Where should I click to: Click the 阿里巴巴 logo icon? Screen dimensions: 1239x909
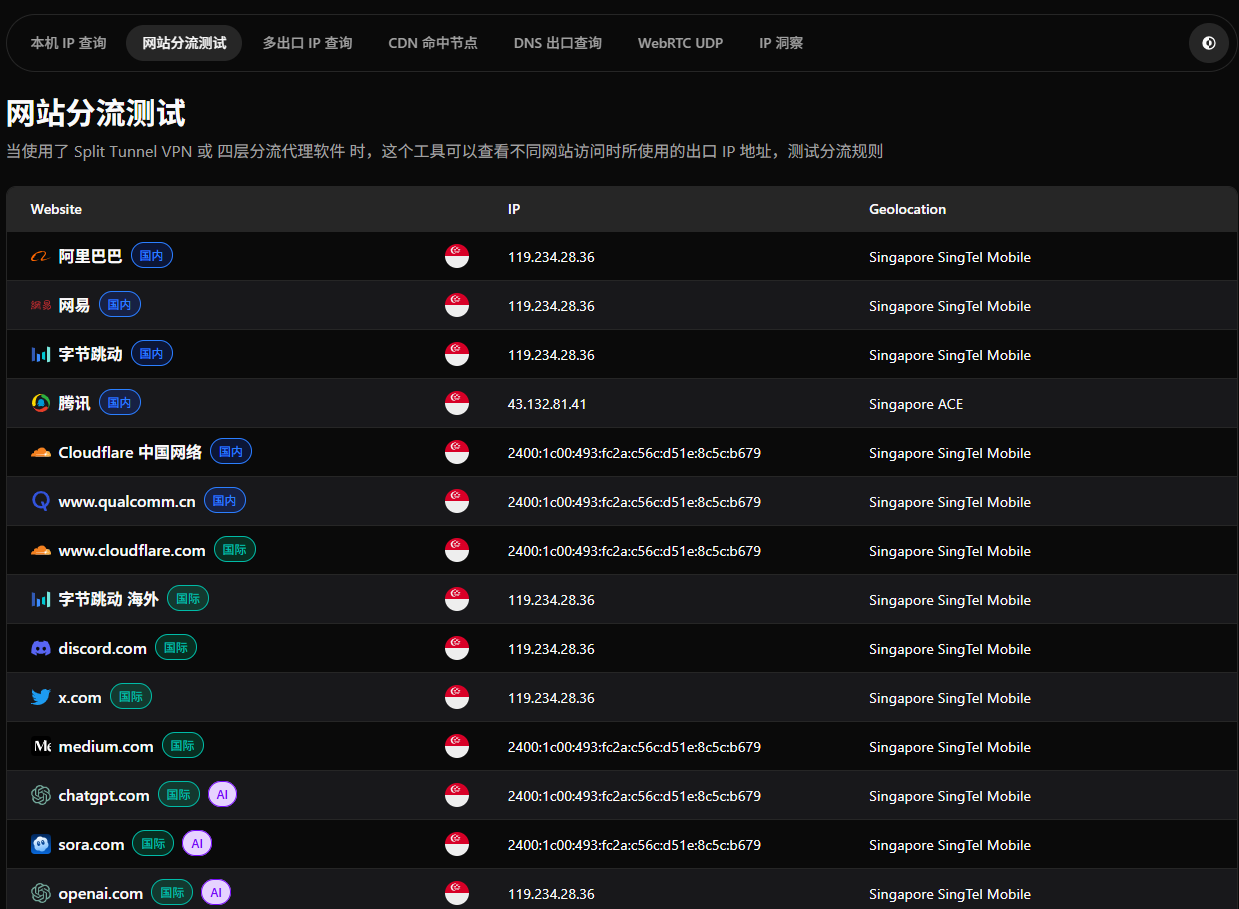tap(40, 257)
